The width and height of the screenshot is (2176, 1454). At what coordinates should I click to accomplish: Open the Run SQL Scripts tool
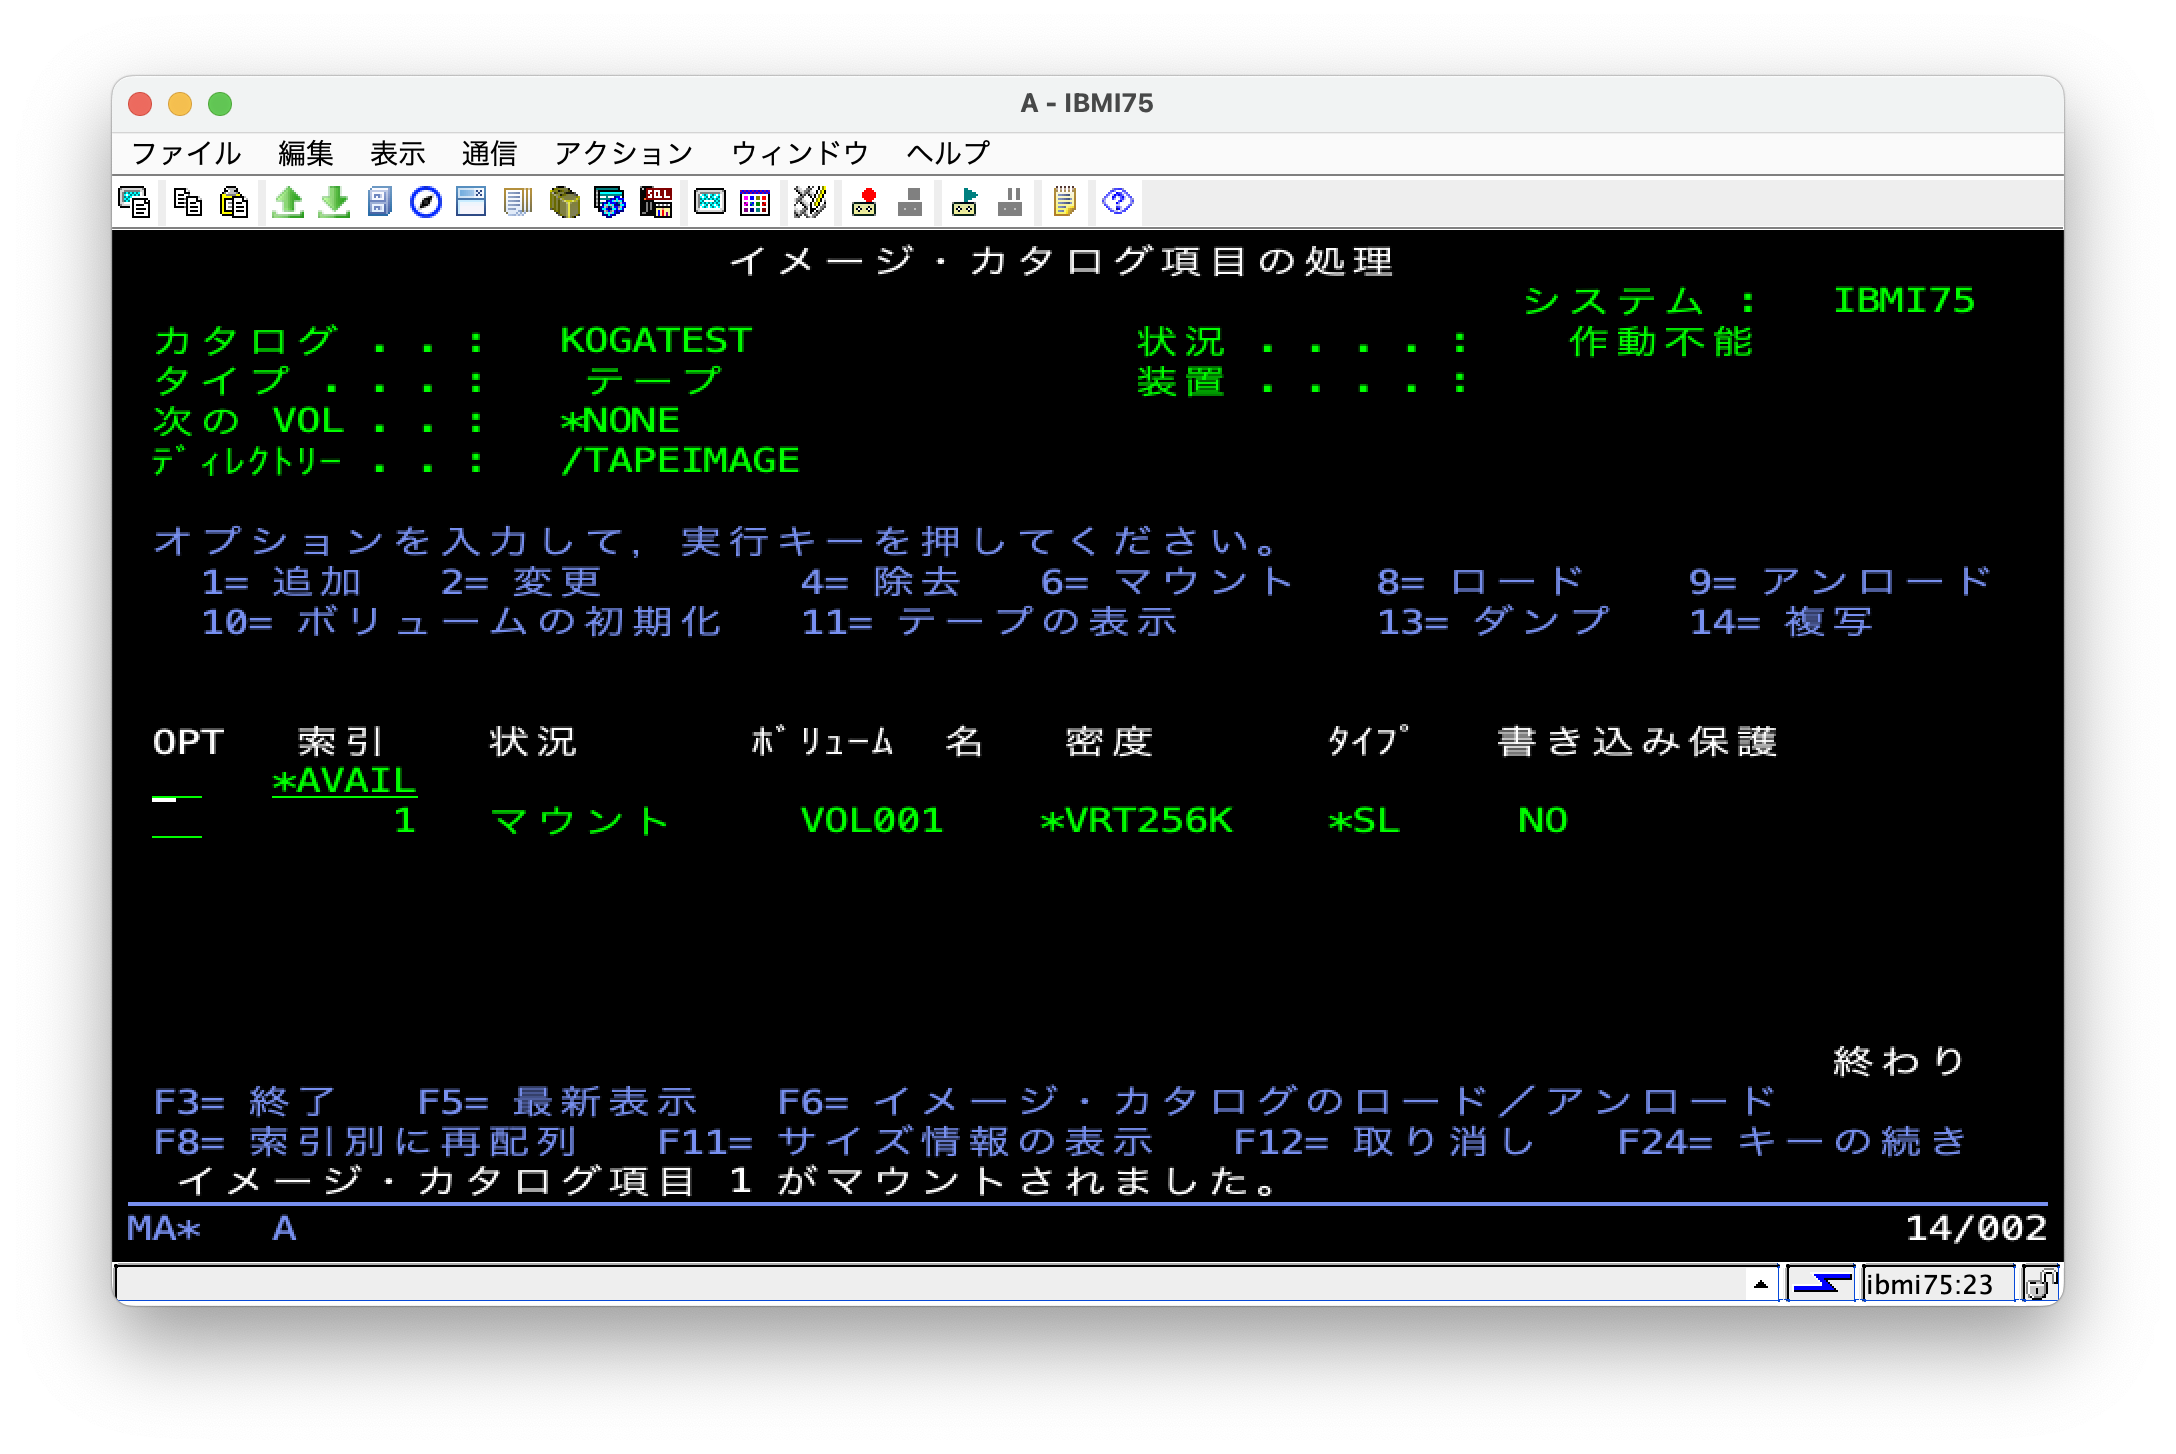pyautogui.click(x=657, y=202)
